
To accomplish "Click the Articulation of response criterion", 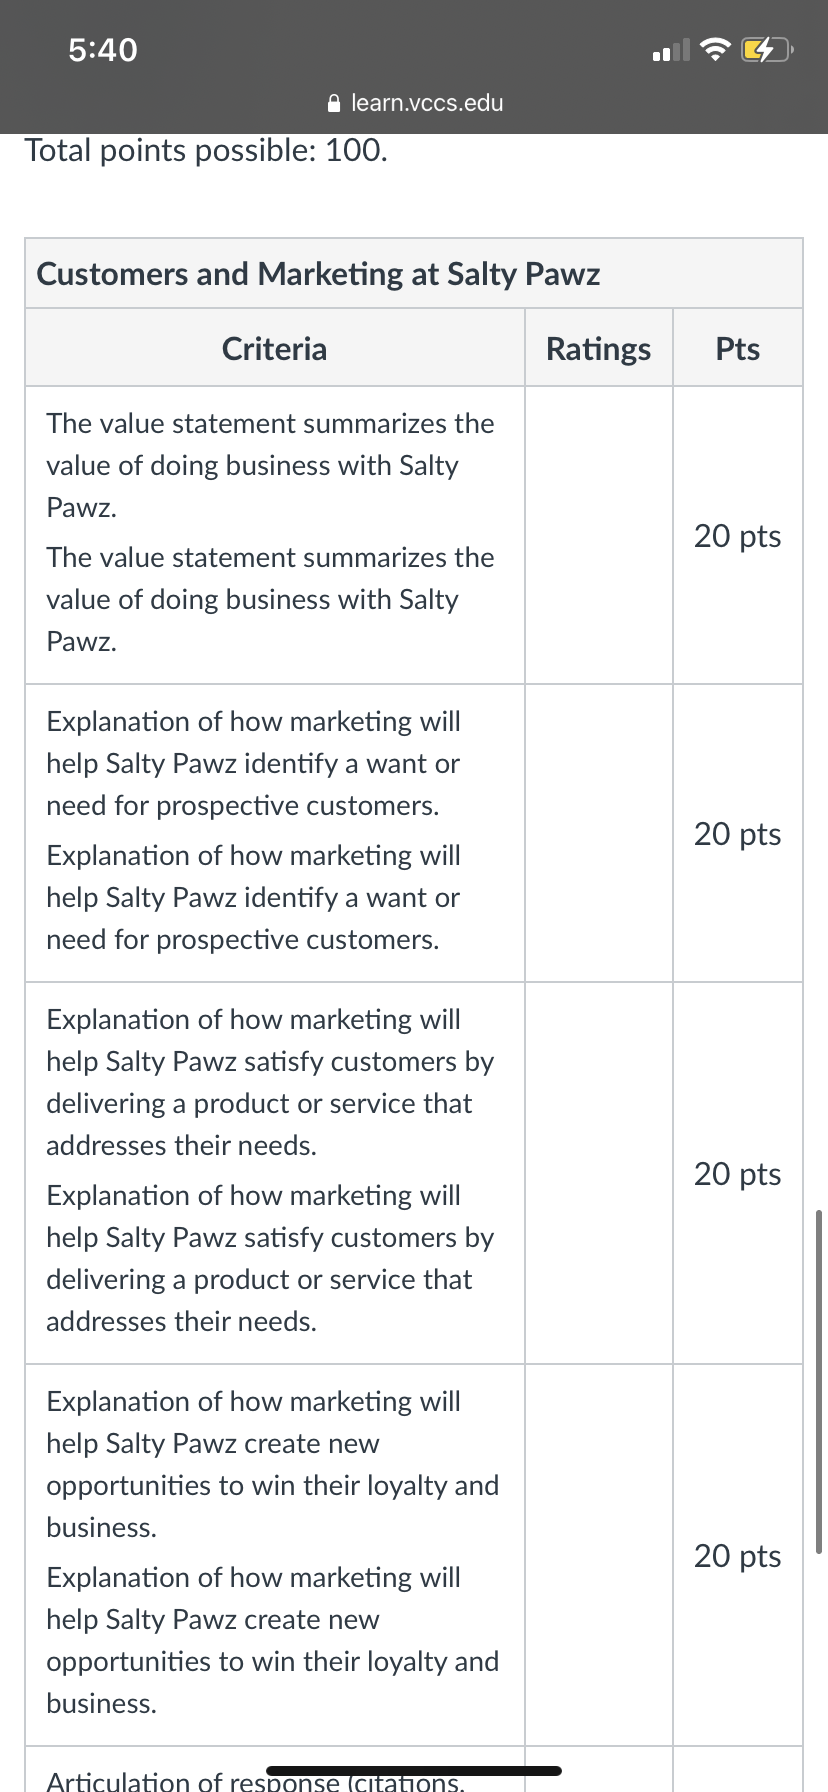I will tap(255, 1780).
